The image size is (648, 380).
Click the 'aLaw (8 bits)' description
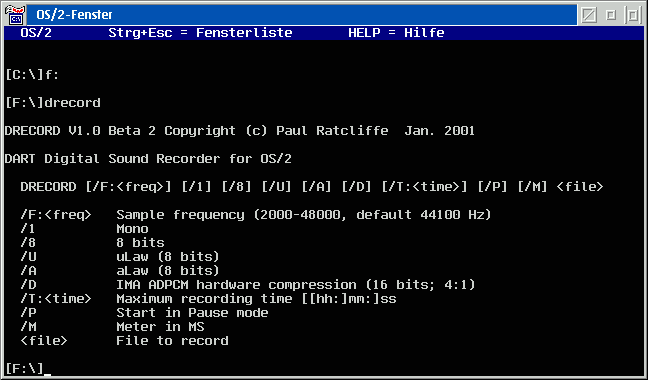pyautogui.click(x=167, y=271)
